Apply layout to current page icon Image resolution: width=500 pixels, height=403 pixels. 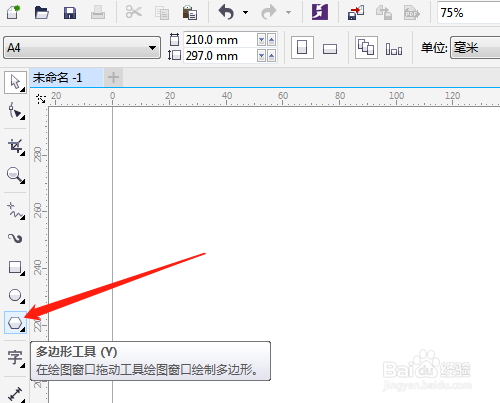(394, 49)
